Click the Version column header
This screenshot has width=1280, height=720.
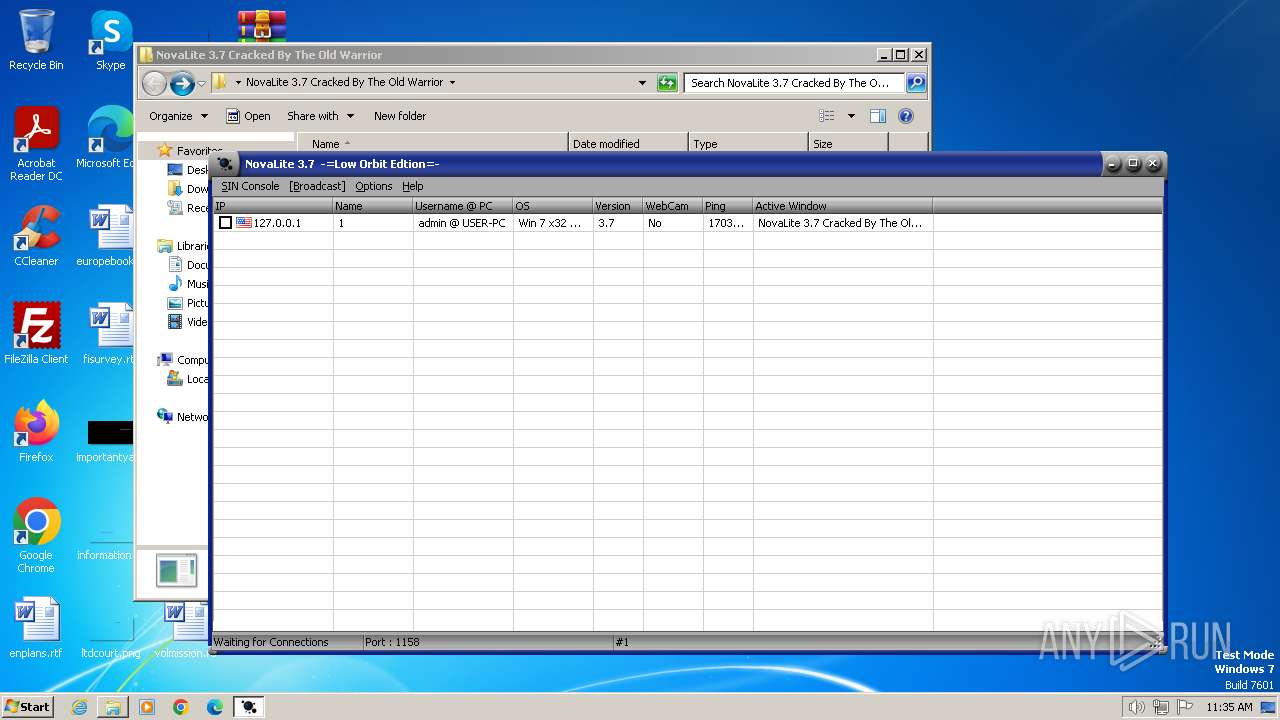(x=617, y=206)
